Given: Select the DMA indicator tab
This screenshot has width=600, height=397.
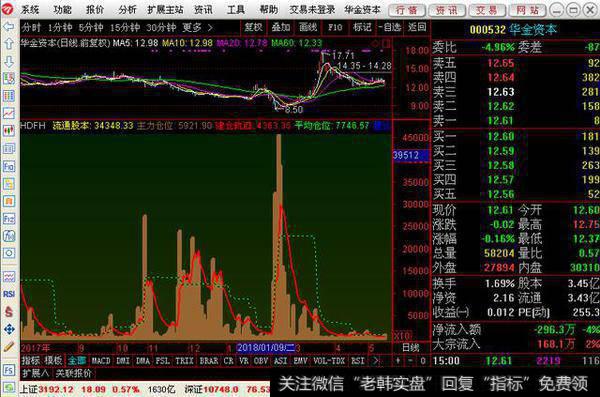Looking at the screenshot, I should coord(143,361).
